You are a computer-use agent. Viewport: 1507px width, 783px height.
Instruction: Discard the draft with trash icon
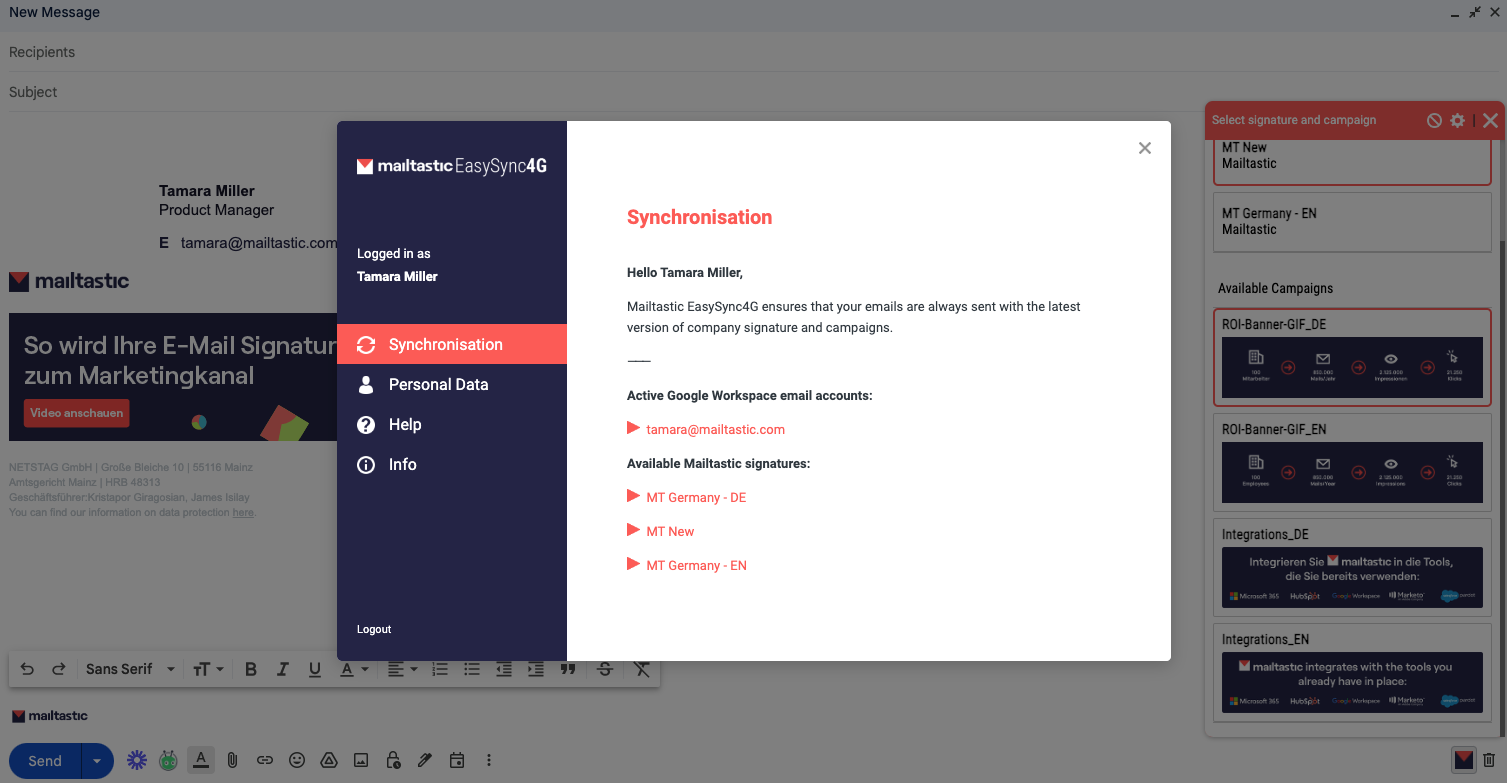point(1489,760)
